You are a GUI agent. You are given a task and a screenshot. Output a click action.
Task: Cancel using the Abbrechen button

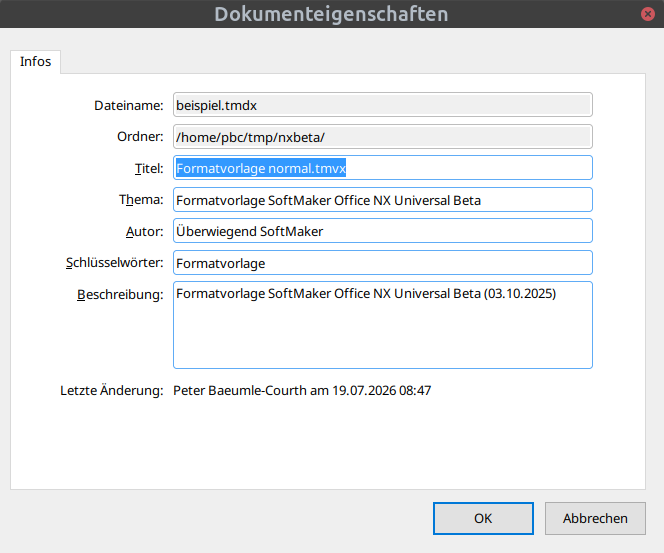(595, 518)
